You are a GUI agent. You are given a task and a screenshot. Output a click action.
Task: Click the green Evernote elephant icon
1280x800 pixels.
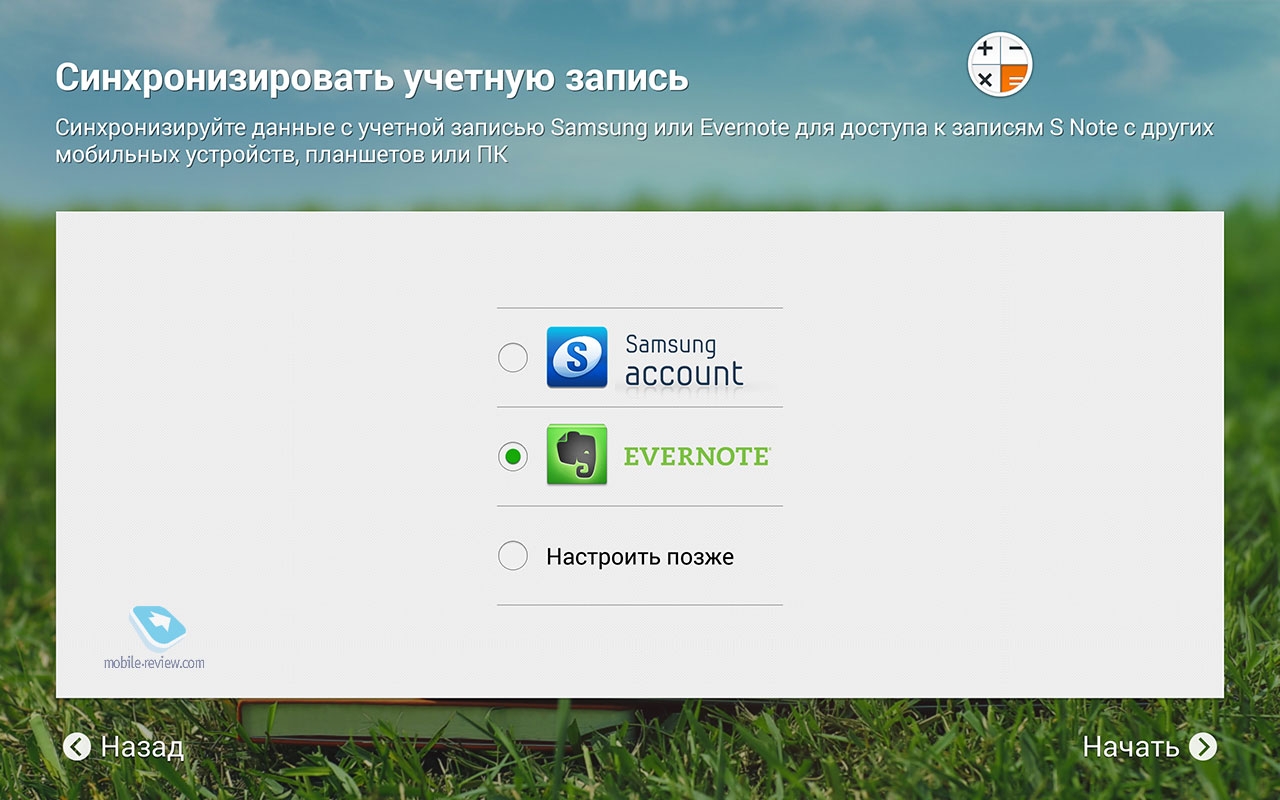click(x=577, y=455)
